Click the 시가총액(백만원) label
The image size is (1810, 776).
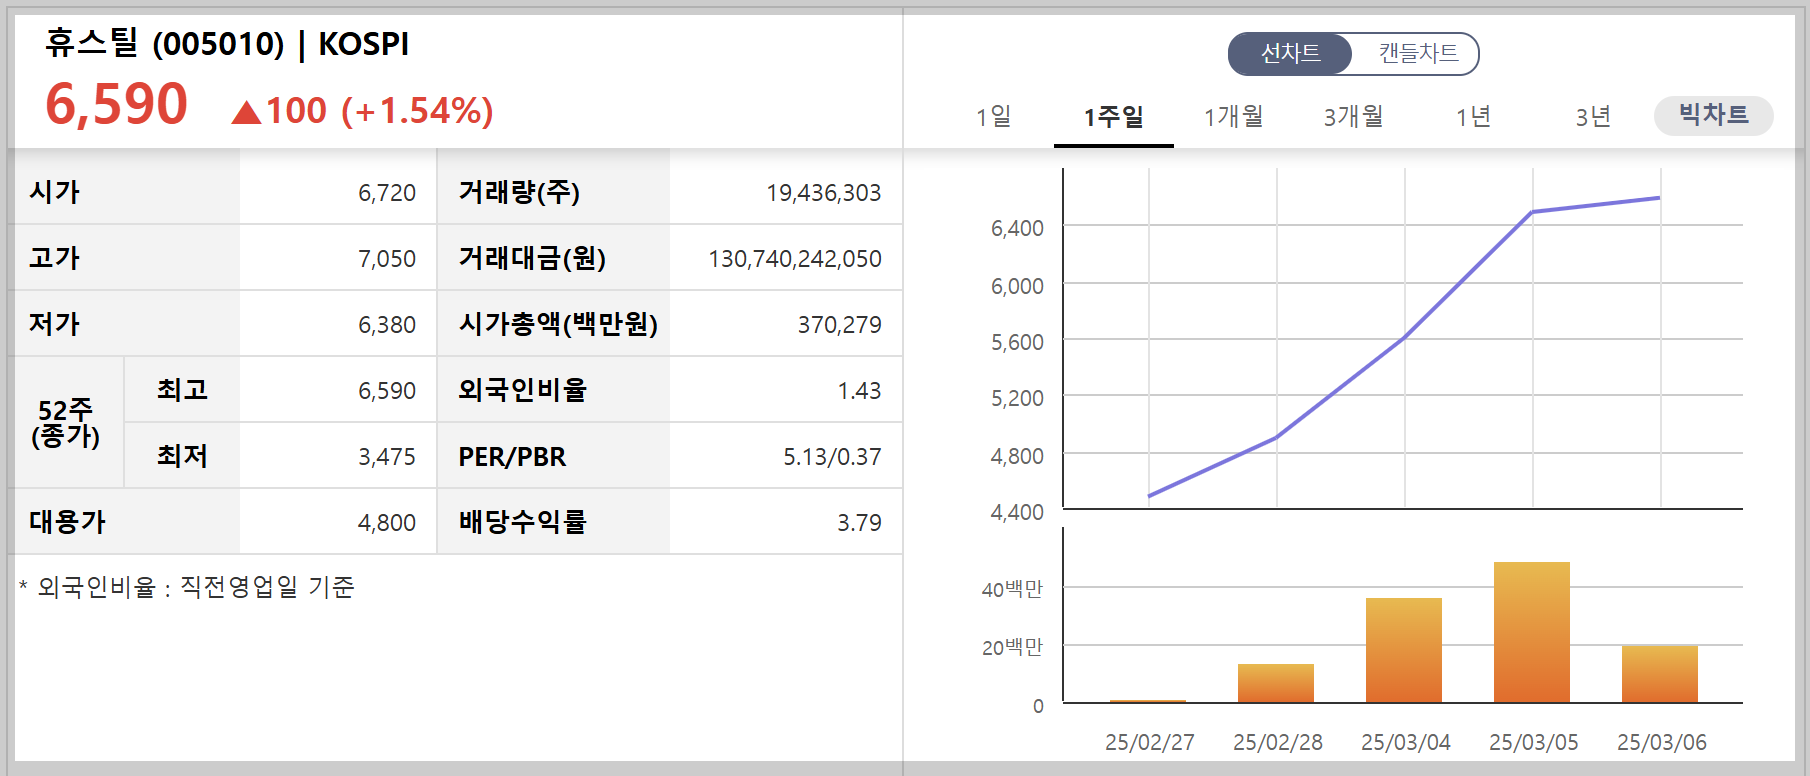(558, 324)
